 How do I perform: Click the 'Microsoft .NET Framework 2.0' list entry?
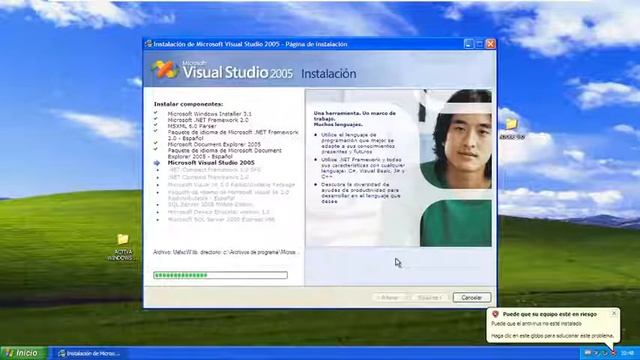coord(208,120)
